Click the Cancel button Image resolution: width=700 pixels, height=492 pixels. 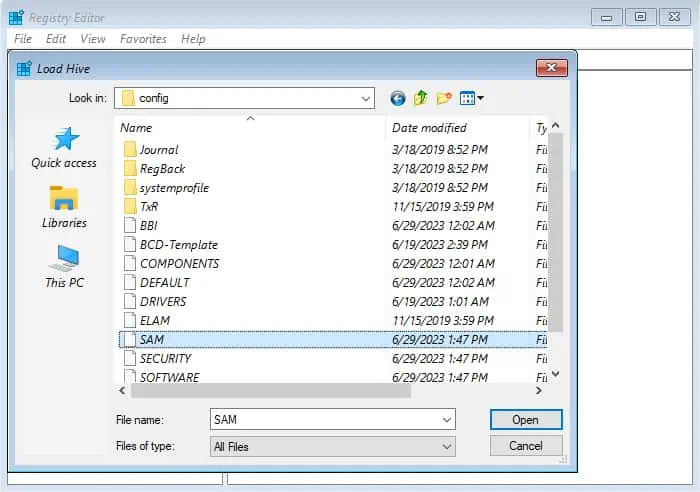526,446
